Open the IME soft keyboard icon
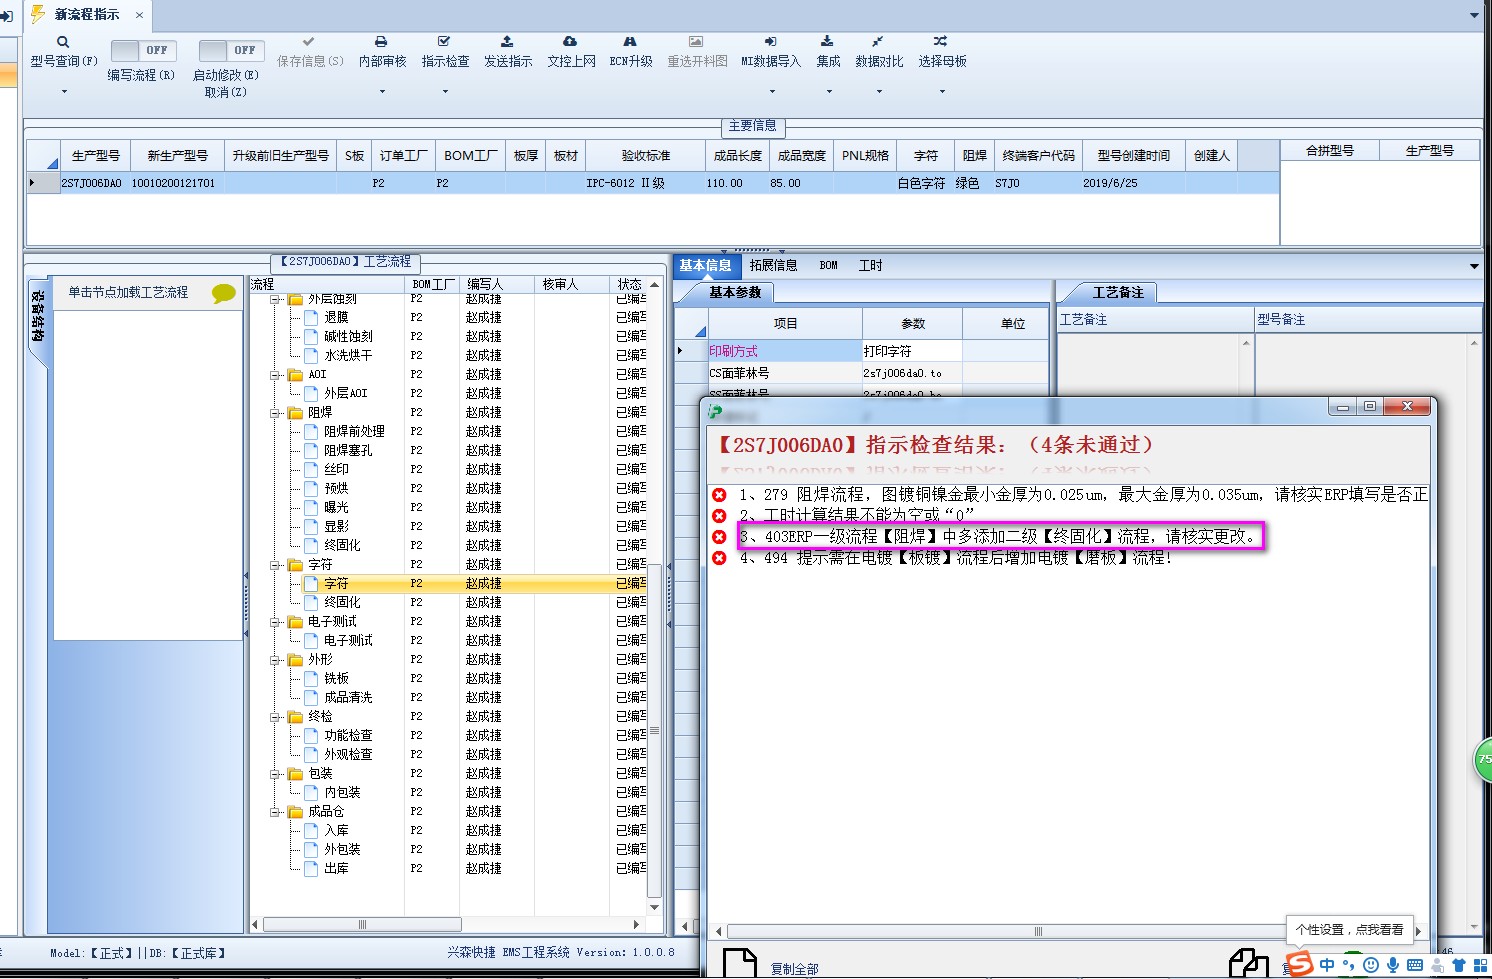Screen dimensions: 1492x979 pos(1414,965)
